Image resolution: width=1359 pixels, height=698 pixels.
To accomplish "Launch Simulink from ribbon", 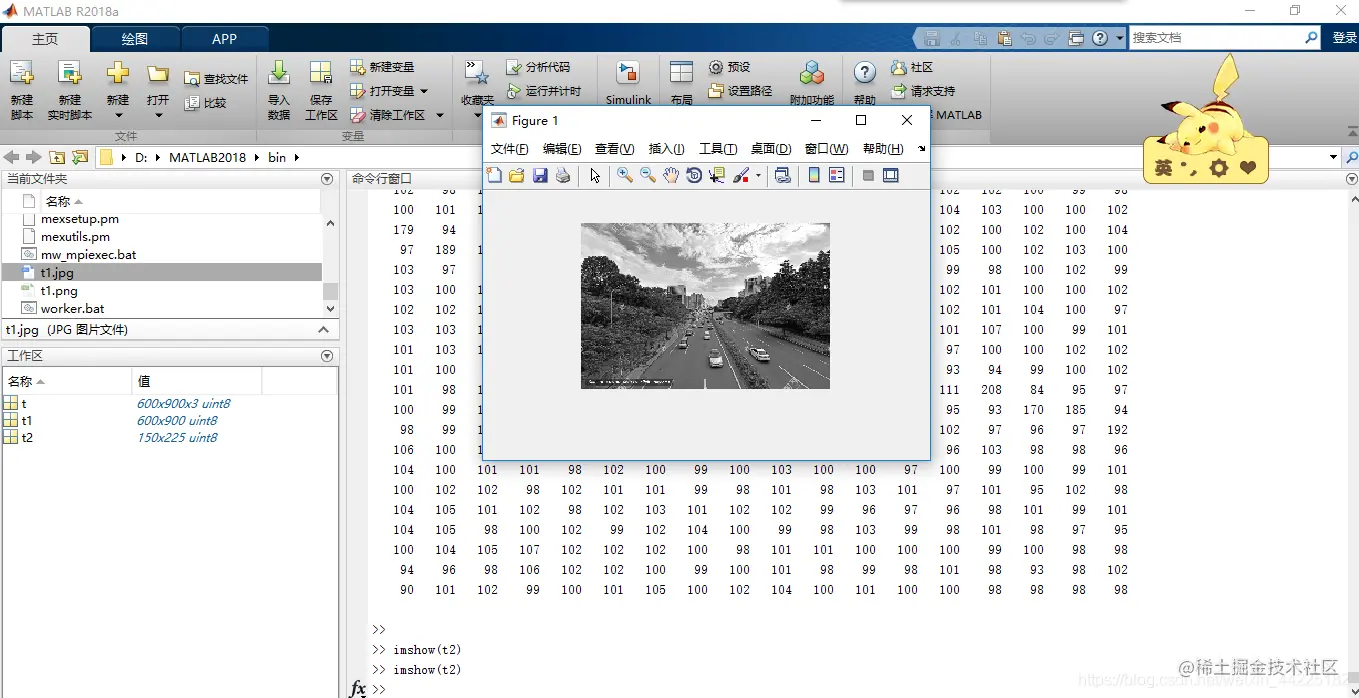I will coord(628,82).
